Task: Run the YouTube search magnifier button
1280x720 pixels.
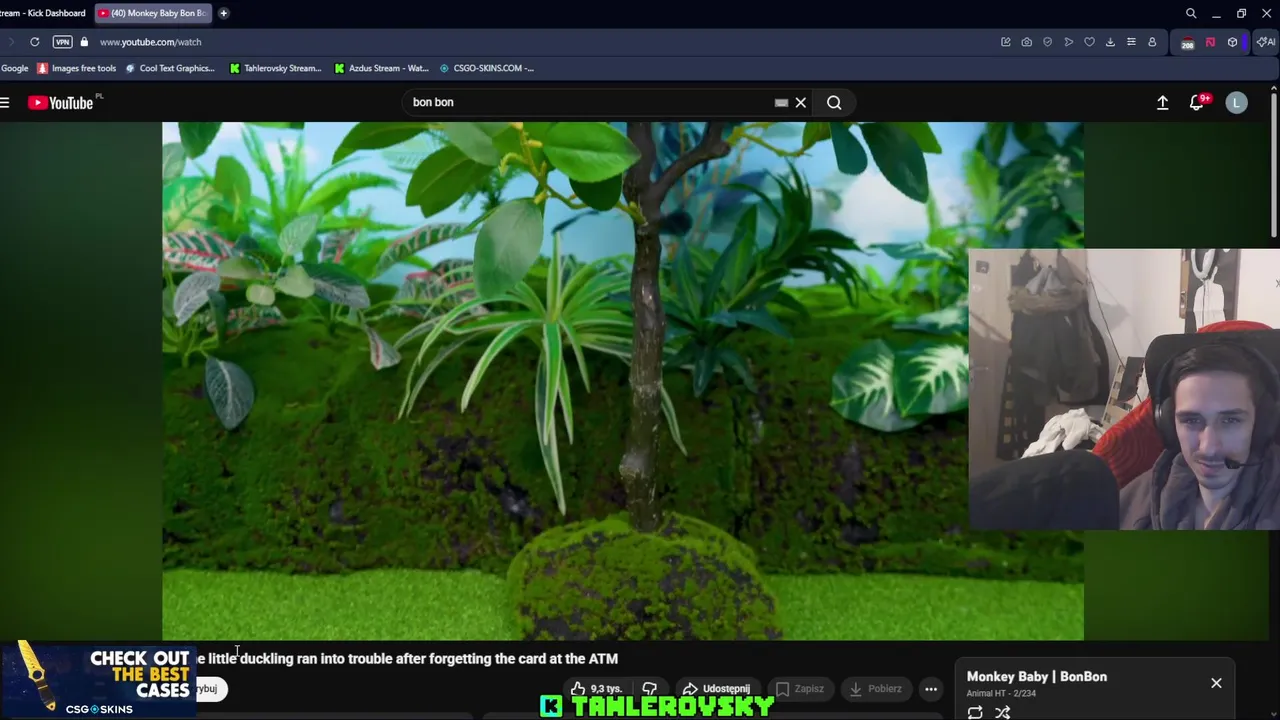Action: [834, 102]
